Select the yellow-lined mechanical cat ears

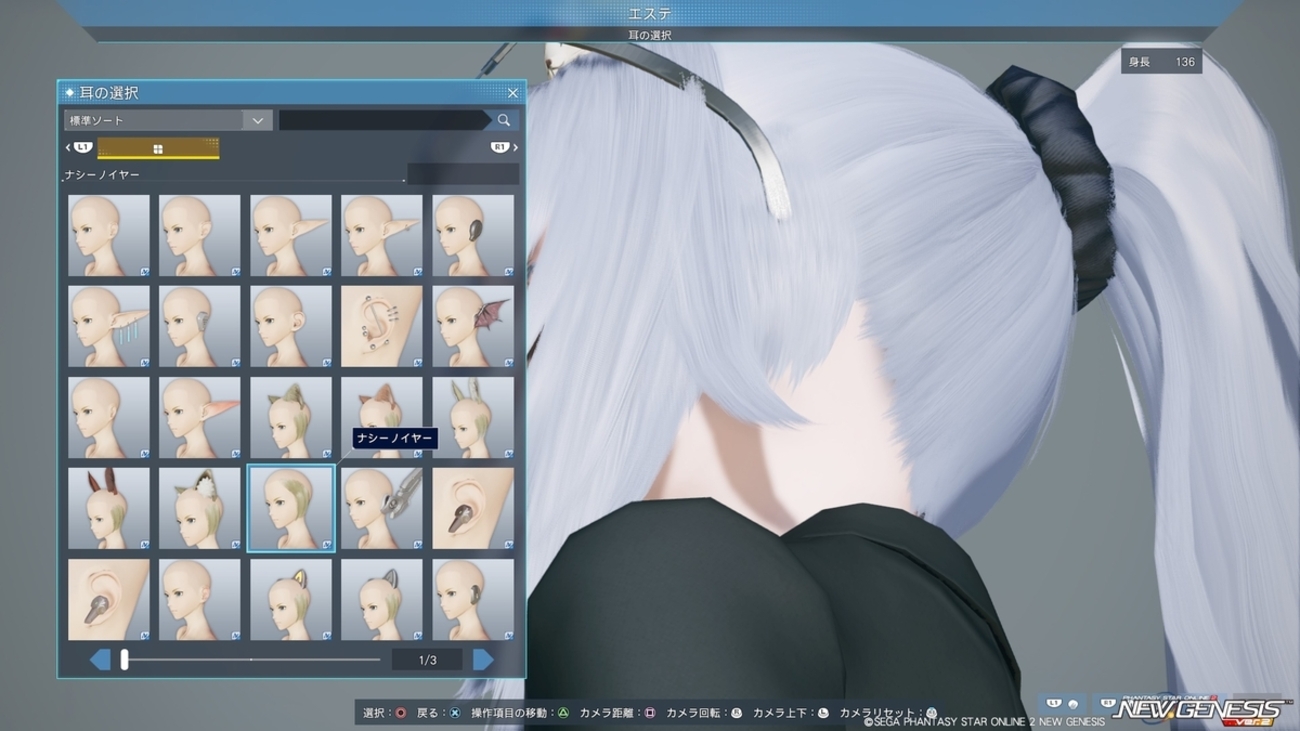[x=291, y=600]
